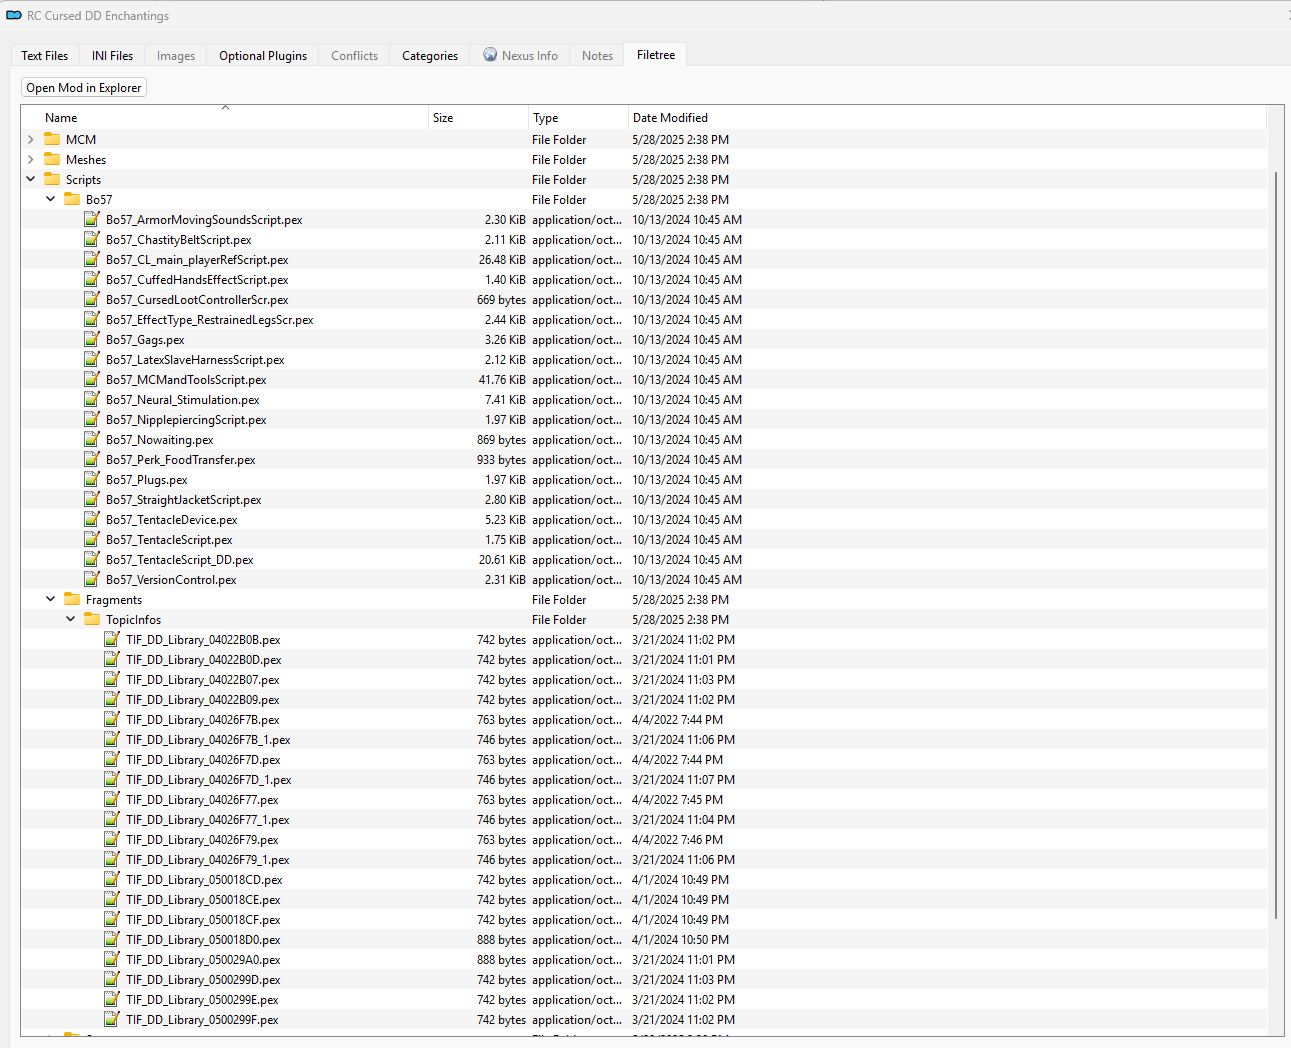Screen dimensions: 1291x1048
Task: Click the 20.61 KiB size cell
Action: point(502,560)
